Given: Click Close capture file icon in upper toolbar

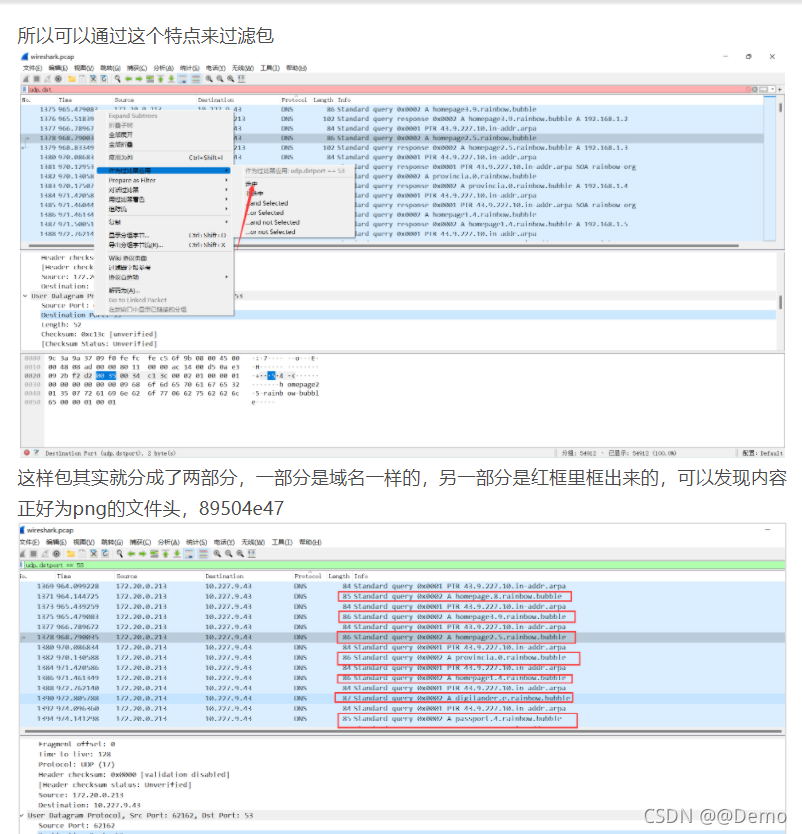Looking at the screenshot, I should (x=93, y=79).
